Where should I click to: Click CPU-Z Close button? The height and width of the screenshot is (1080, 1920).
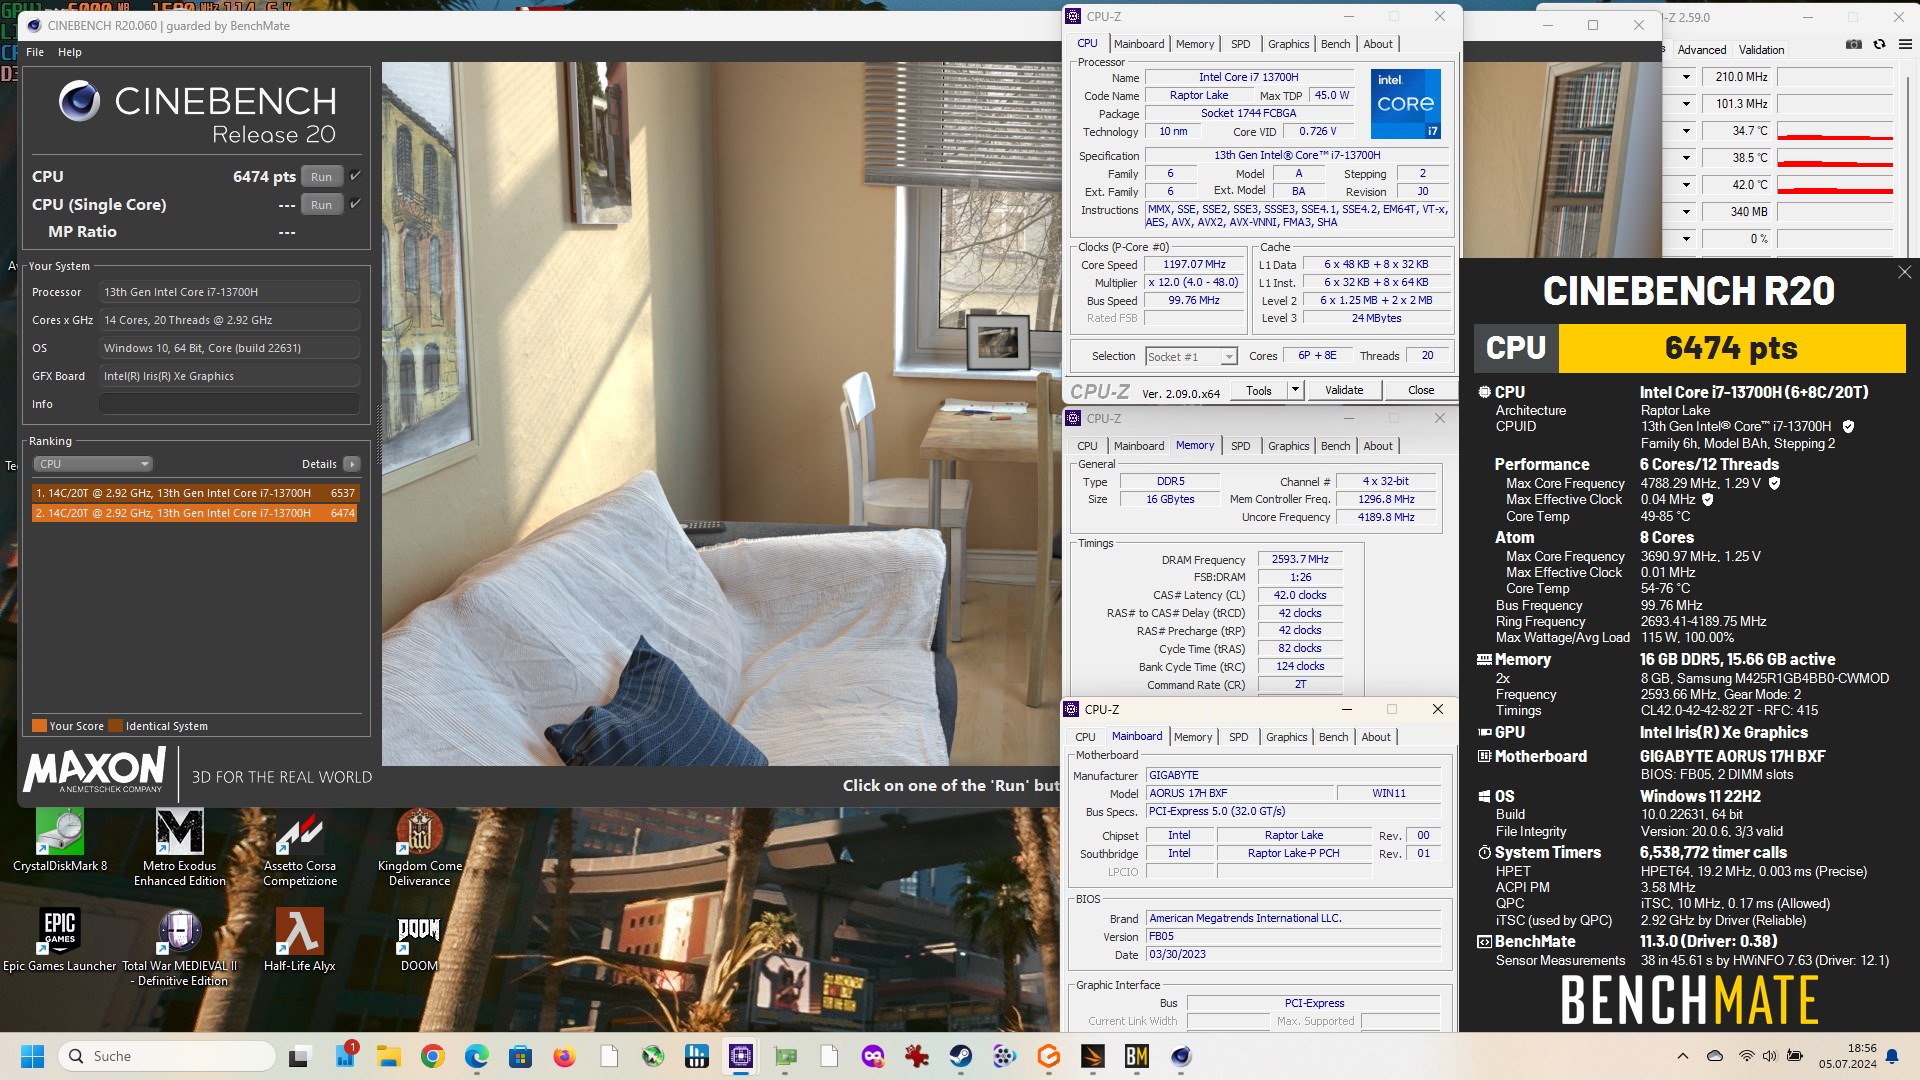1421,390
